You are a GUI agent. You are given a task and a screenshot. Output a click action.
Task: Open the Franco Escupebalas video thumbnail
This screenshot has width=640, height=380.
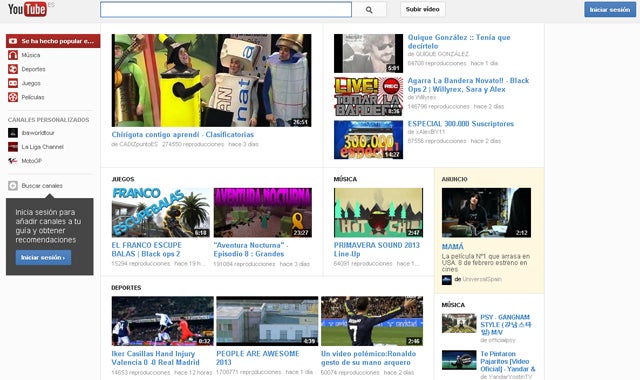[x=161, y=213]
